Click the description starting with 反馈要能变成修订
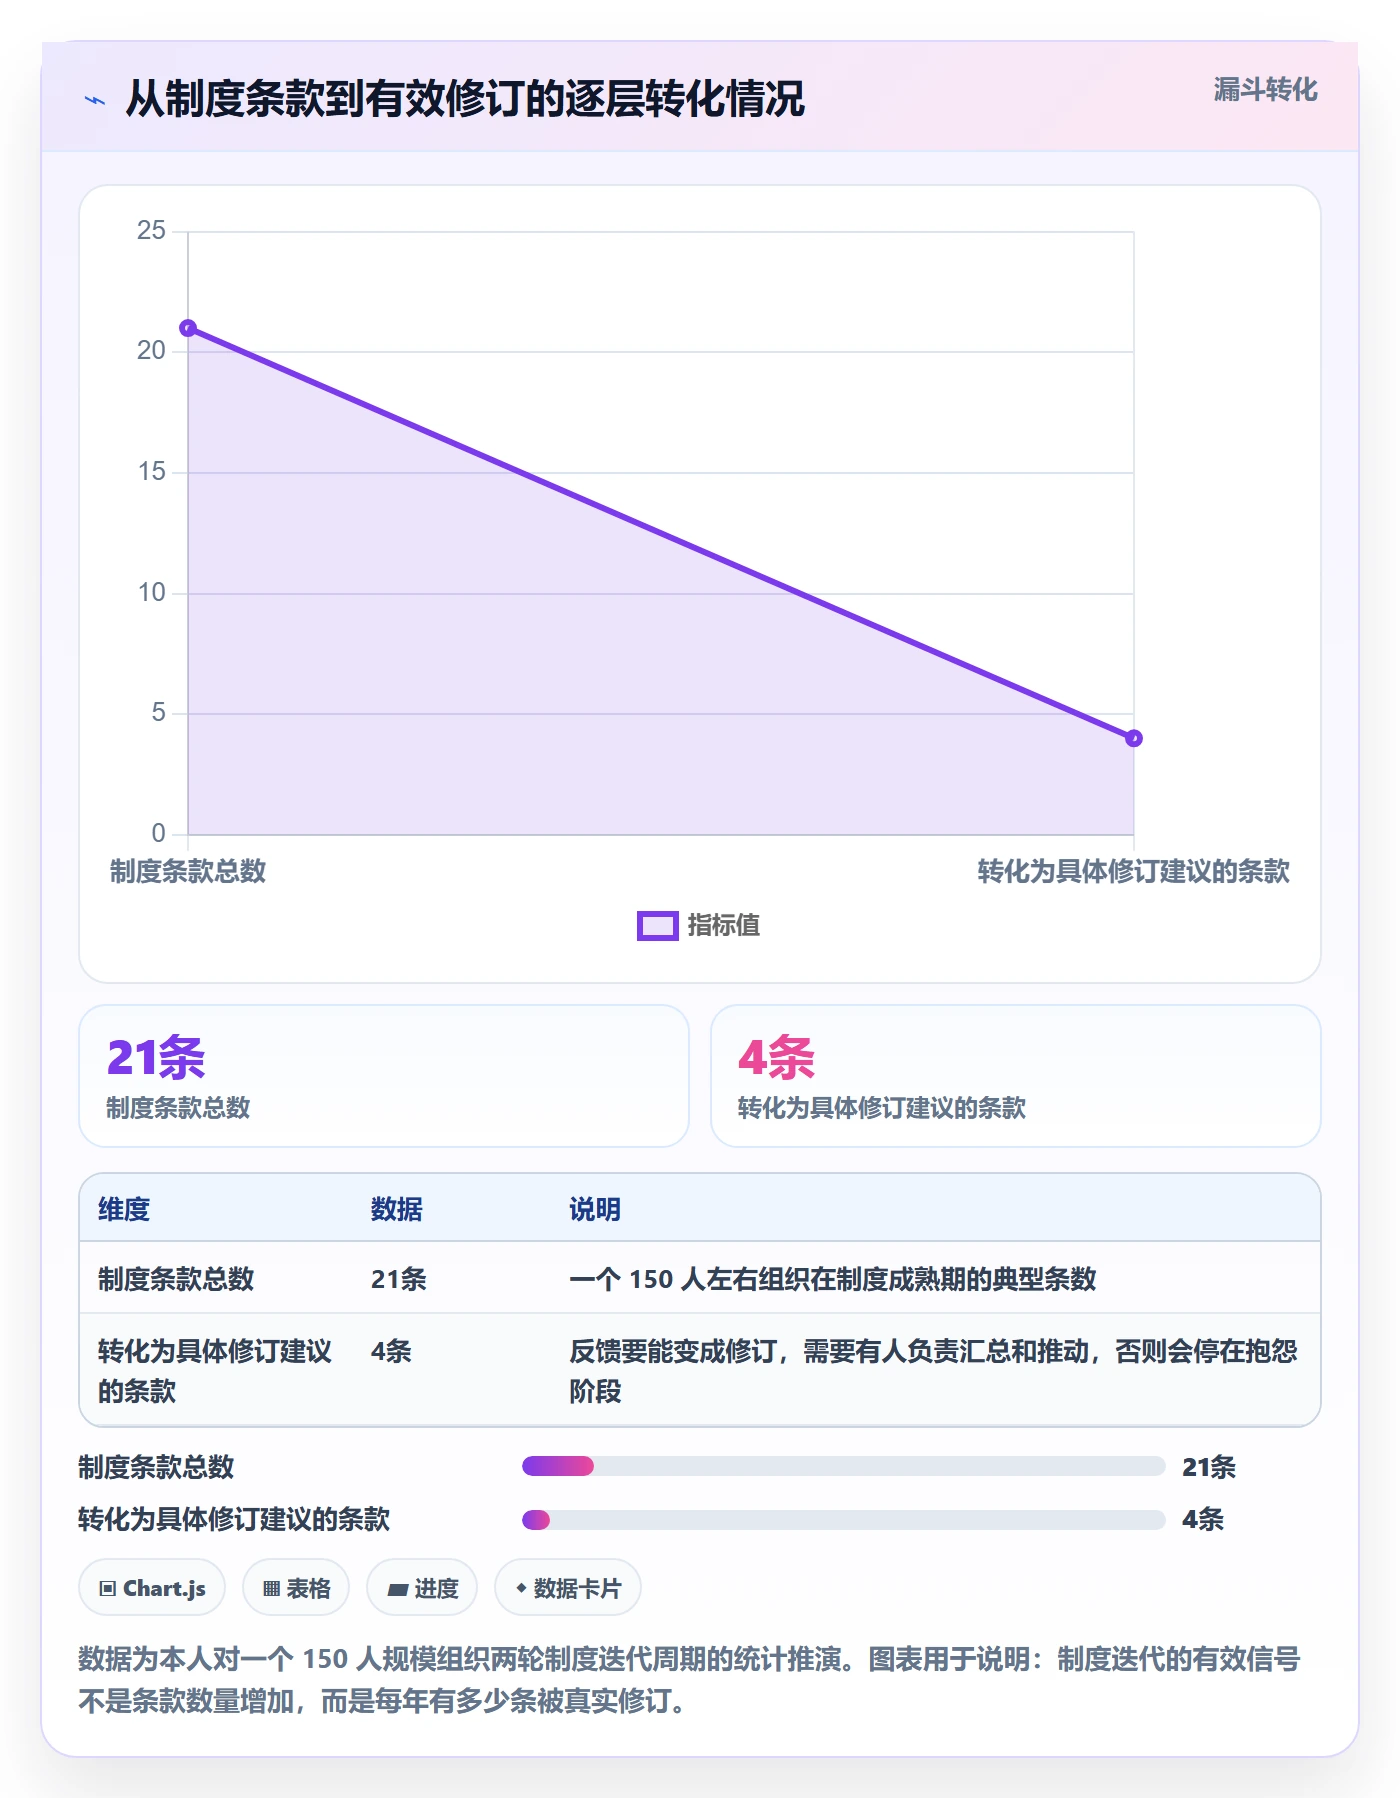The height and width of the screenshot is (1798, 1400). click(x=933, y=1371)
